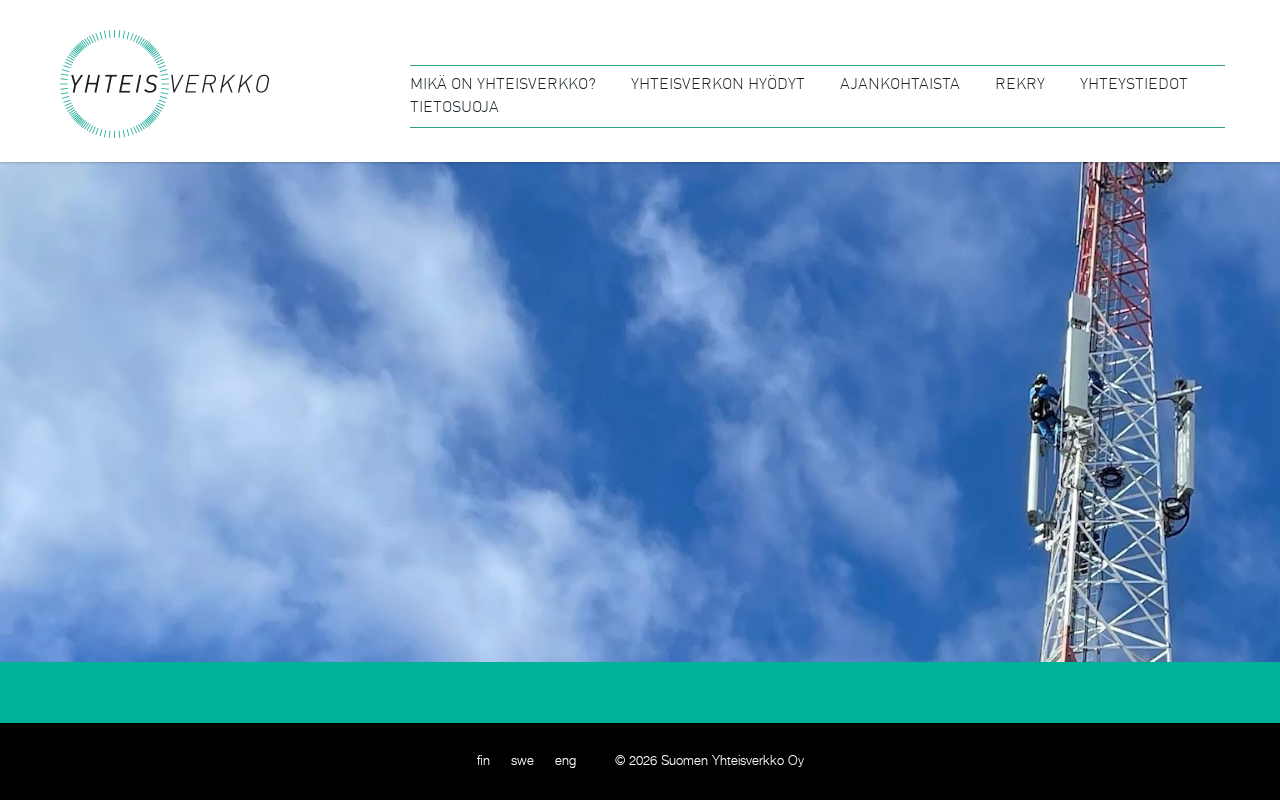Go to Ajankohtaista section
This screenshot has height=800, width=1280.
pos(900,84)
